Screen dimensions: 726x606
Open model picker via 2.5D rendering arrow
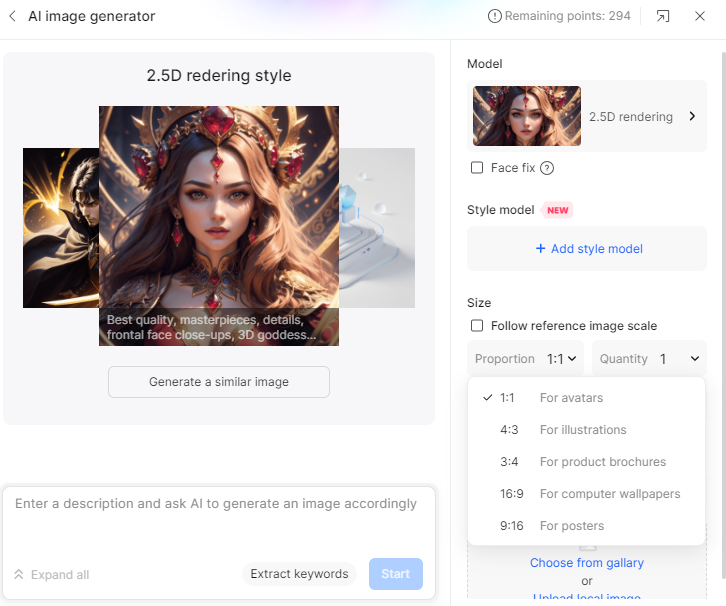(x=692, y=116)
